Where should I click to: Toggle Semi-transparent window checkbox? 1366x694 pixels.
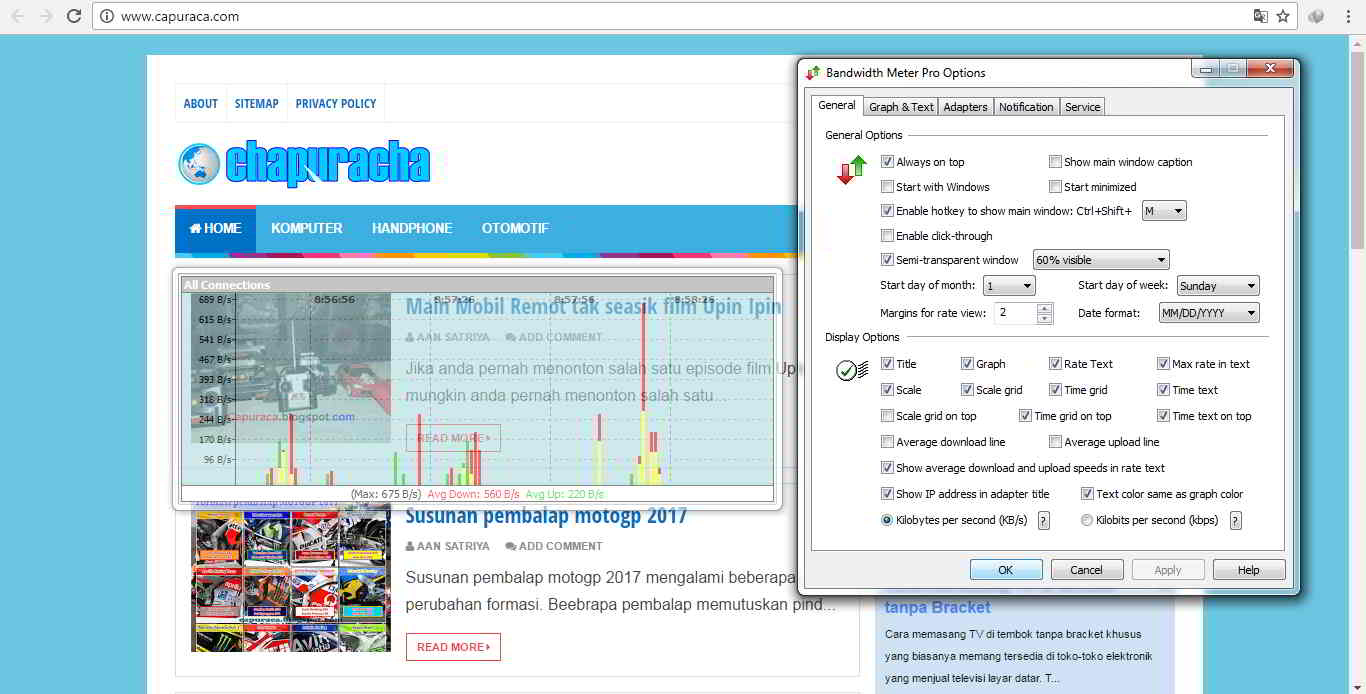(x=887, y=260)
